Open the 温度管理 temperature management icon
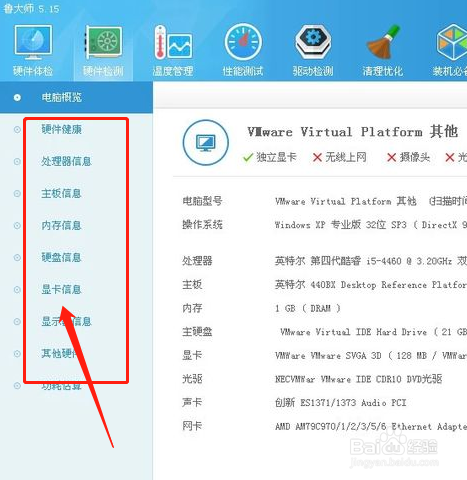The image size is (467, 480). (x=173, y=50)
